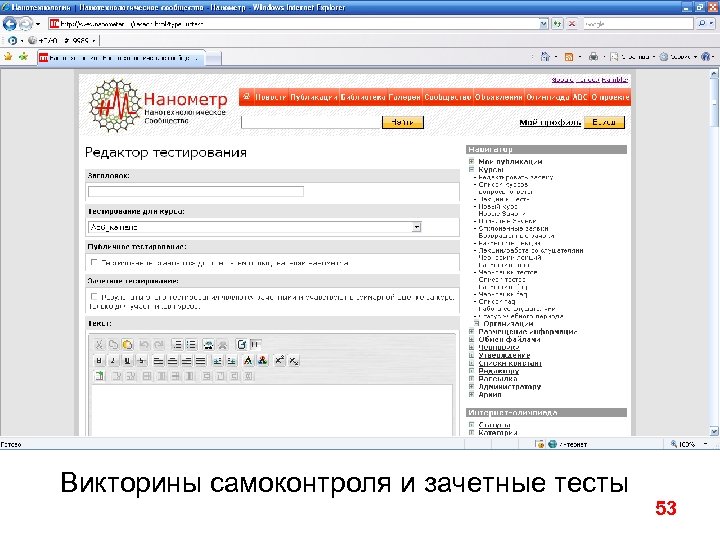Click inside the Текст editor area
This screenshot has width=720, height=540.
[x=272, y=410]
